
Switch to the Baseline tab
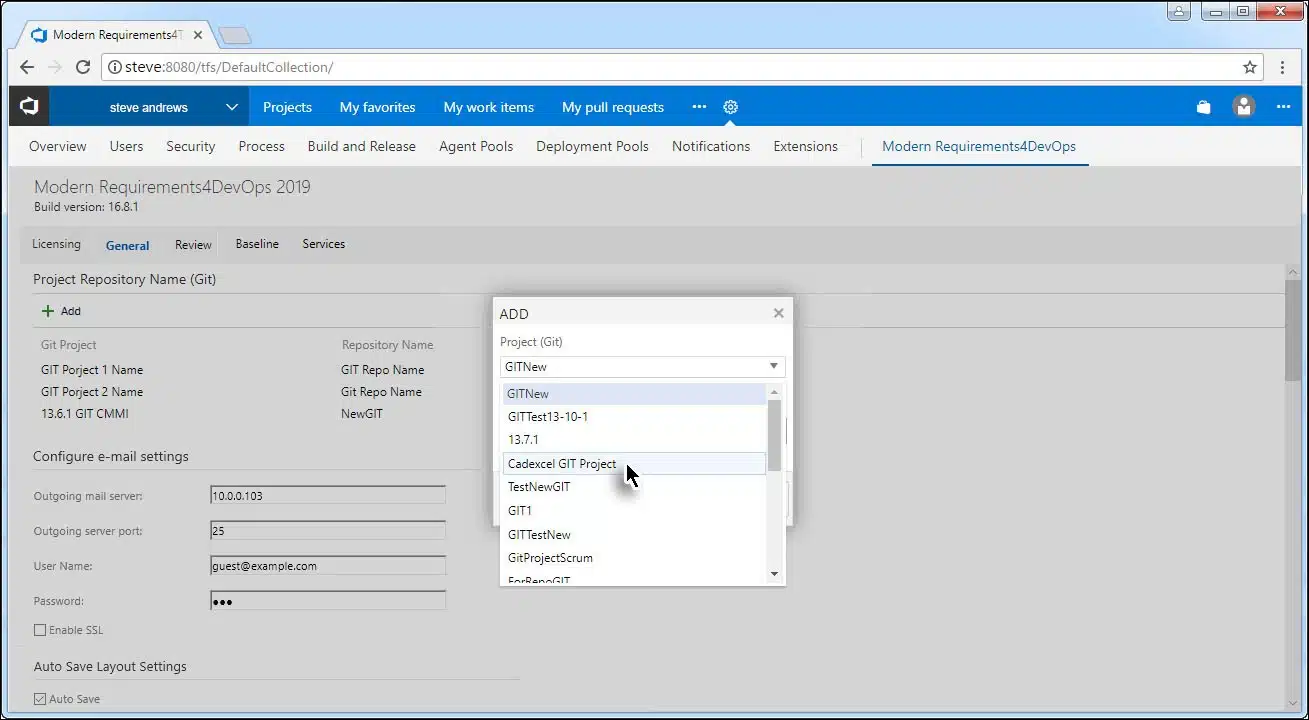coord(257,244)
